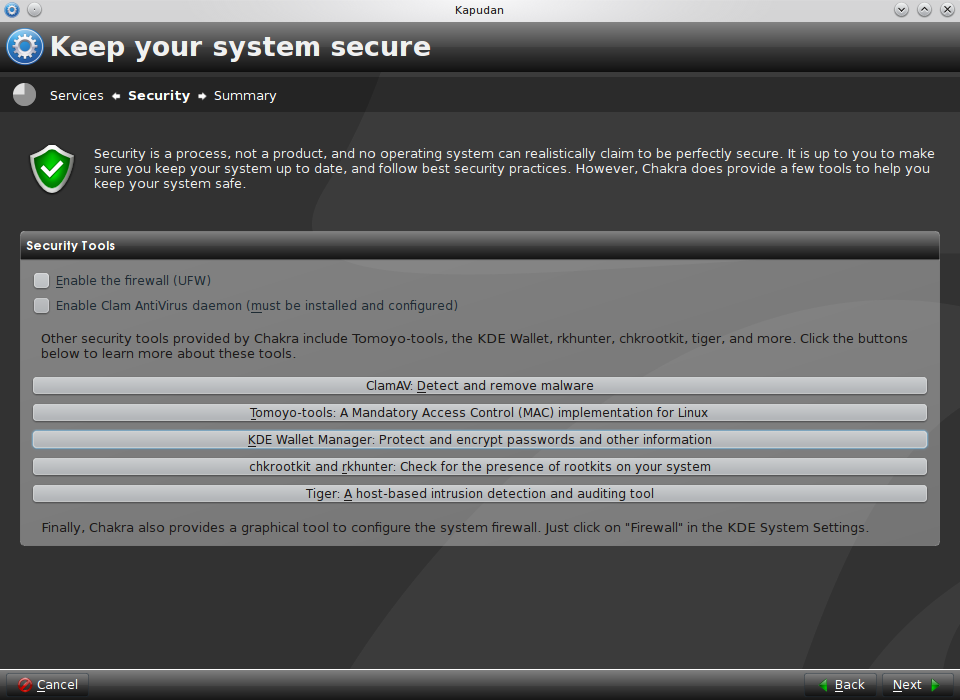Learn about chkrootkit and rkhunter
Viewport: 960px width, 700px height.
point(480,467)
